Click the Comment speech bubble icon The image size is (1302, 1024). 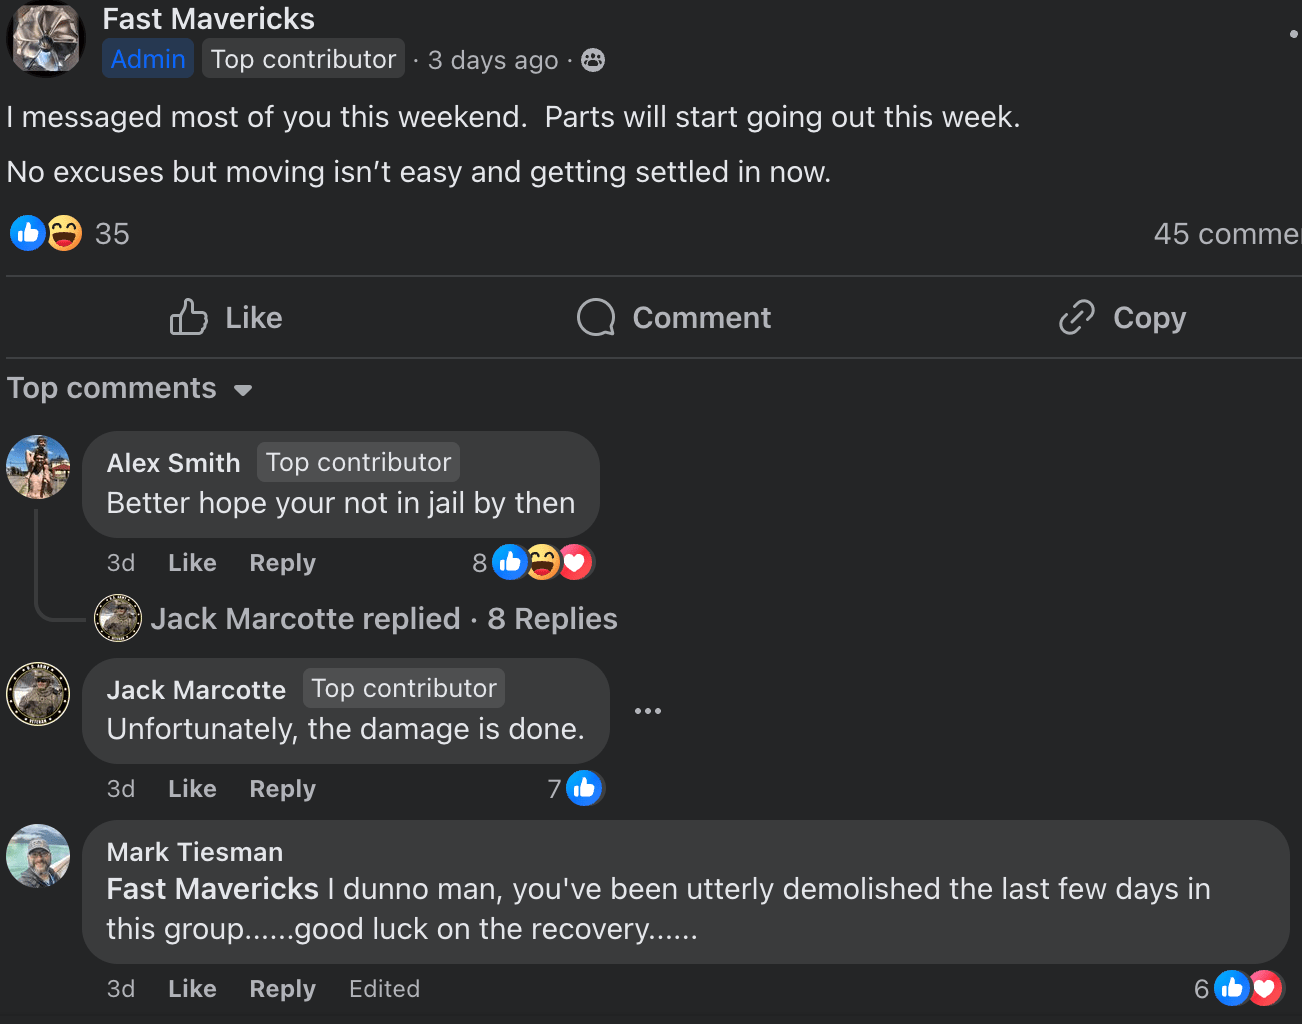[x=596, y=317]
